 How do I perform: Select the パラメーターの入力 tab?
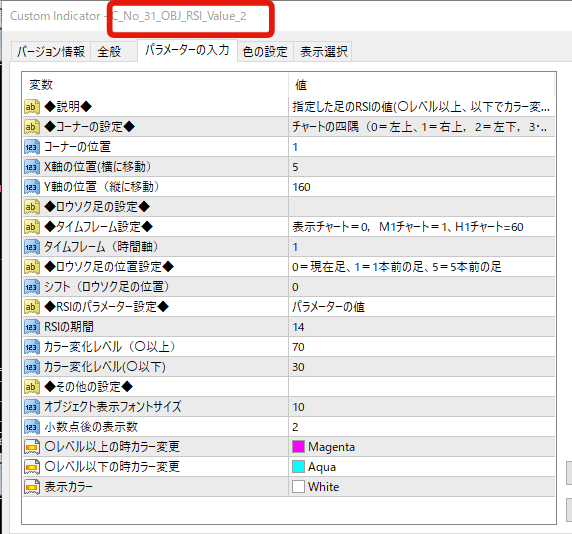[187, 50]
